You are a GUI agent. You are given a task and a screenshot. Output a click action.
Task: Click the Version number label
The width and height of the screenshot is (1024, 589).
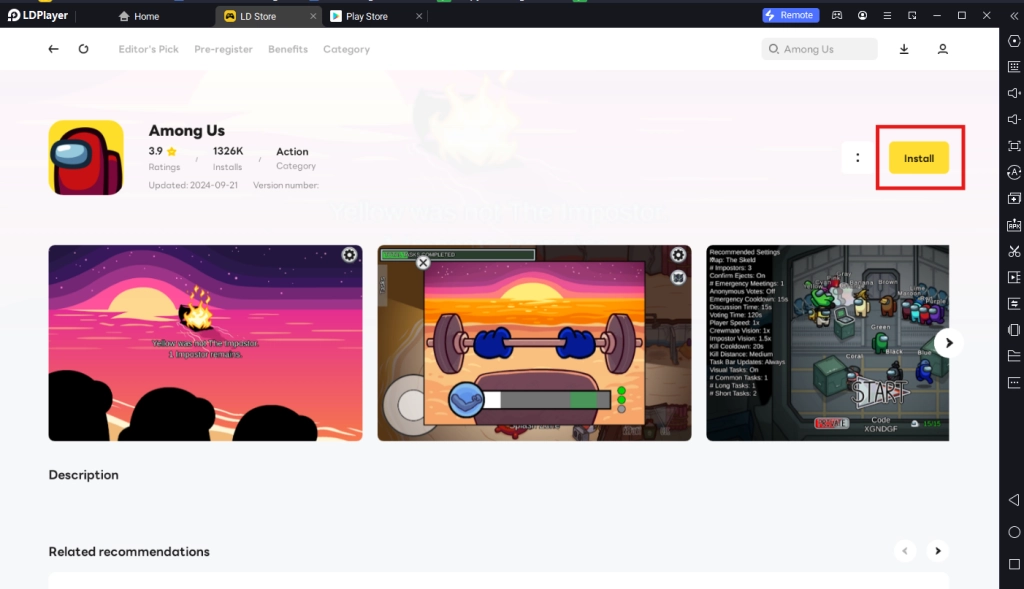(x=285, y=185)
